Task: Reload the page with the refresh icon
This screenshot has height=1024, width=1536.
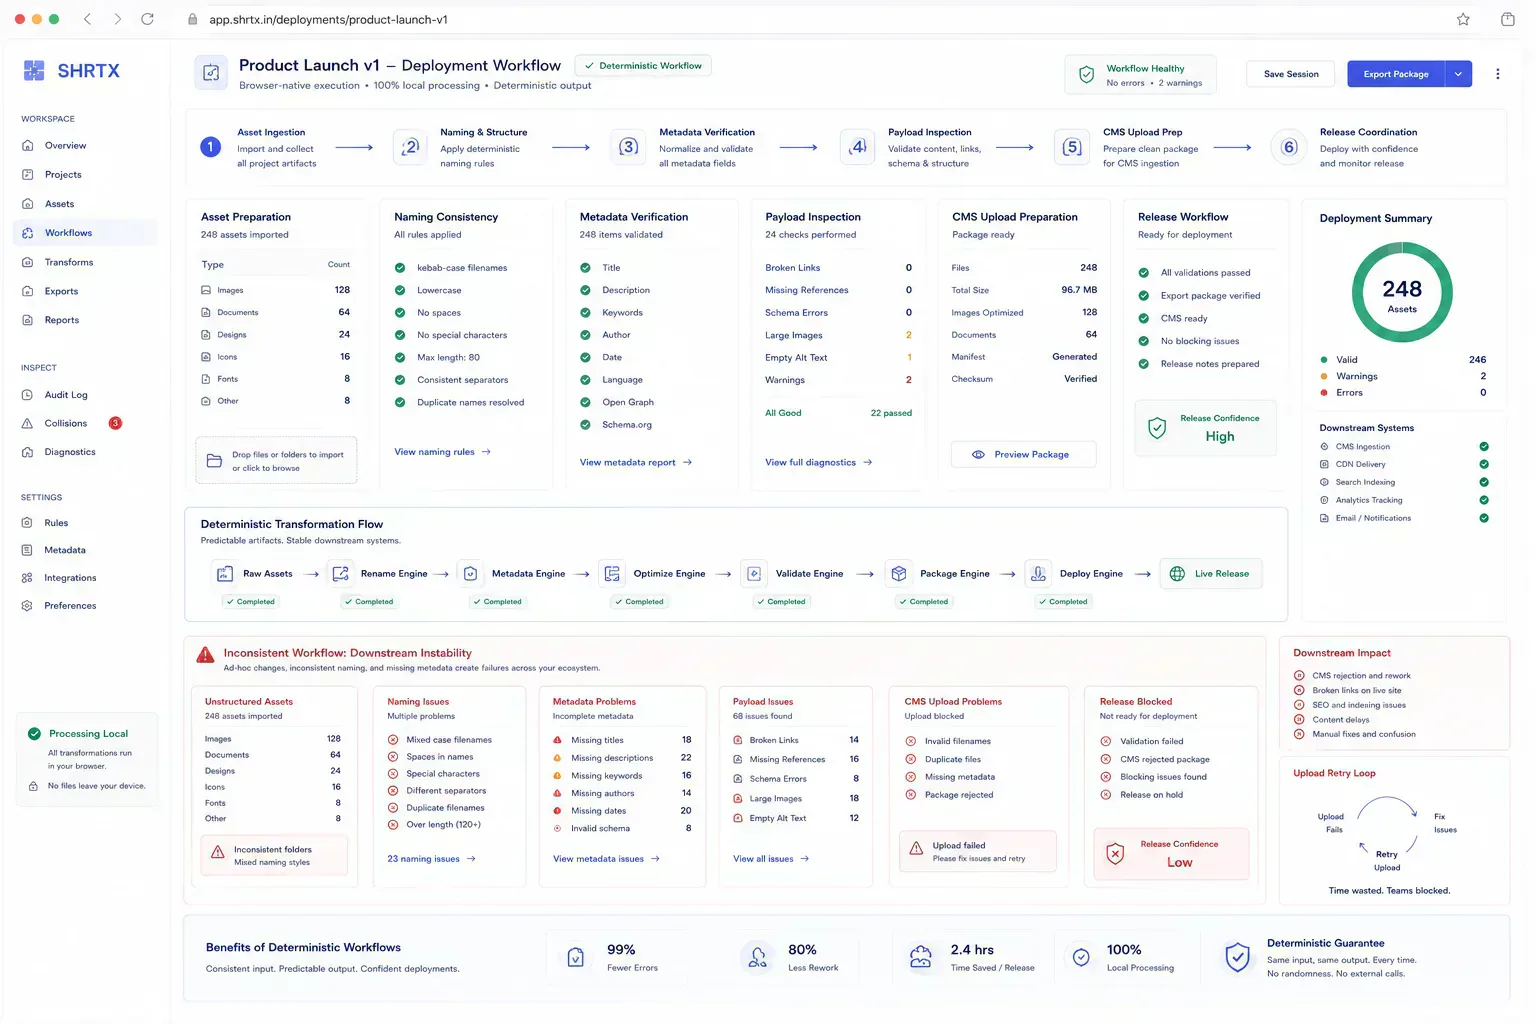Action: point(147,19)
